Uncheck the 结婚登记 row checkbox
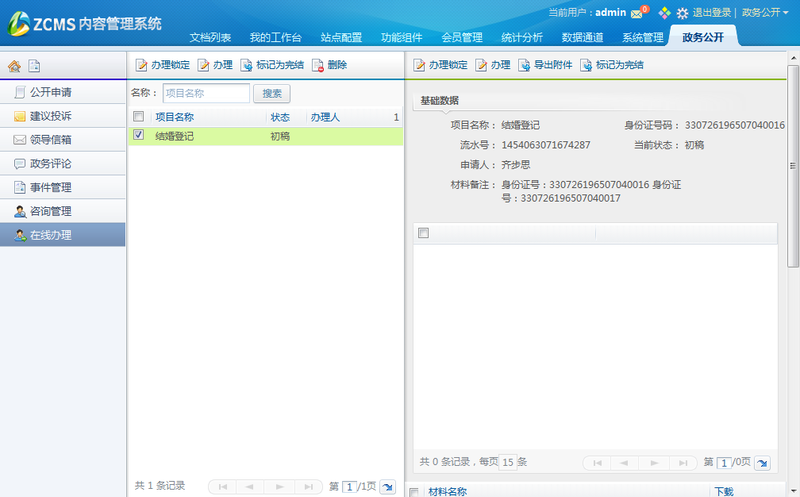The image size is (800, 497). (x=139, y=135)
